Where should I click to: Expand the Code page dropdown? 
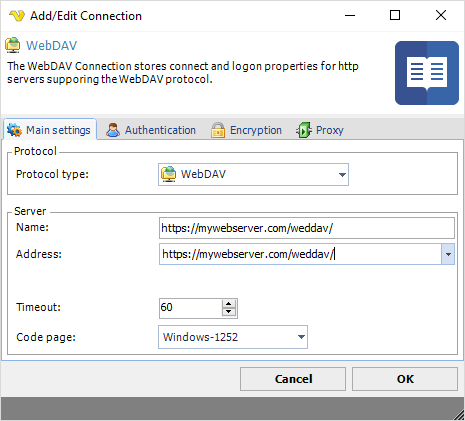[x=301, y=337]
